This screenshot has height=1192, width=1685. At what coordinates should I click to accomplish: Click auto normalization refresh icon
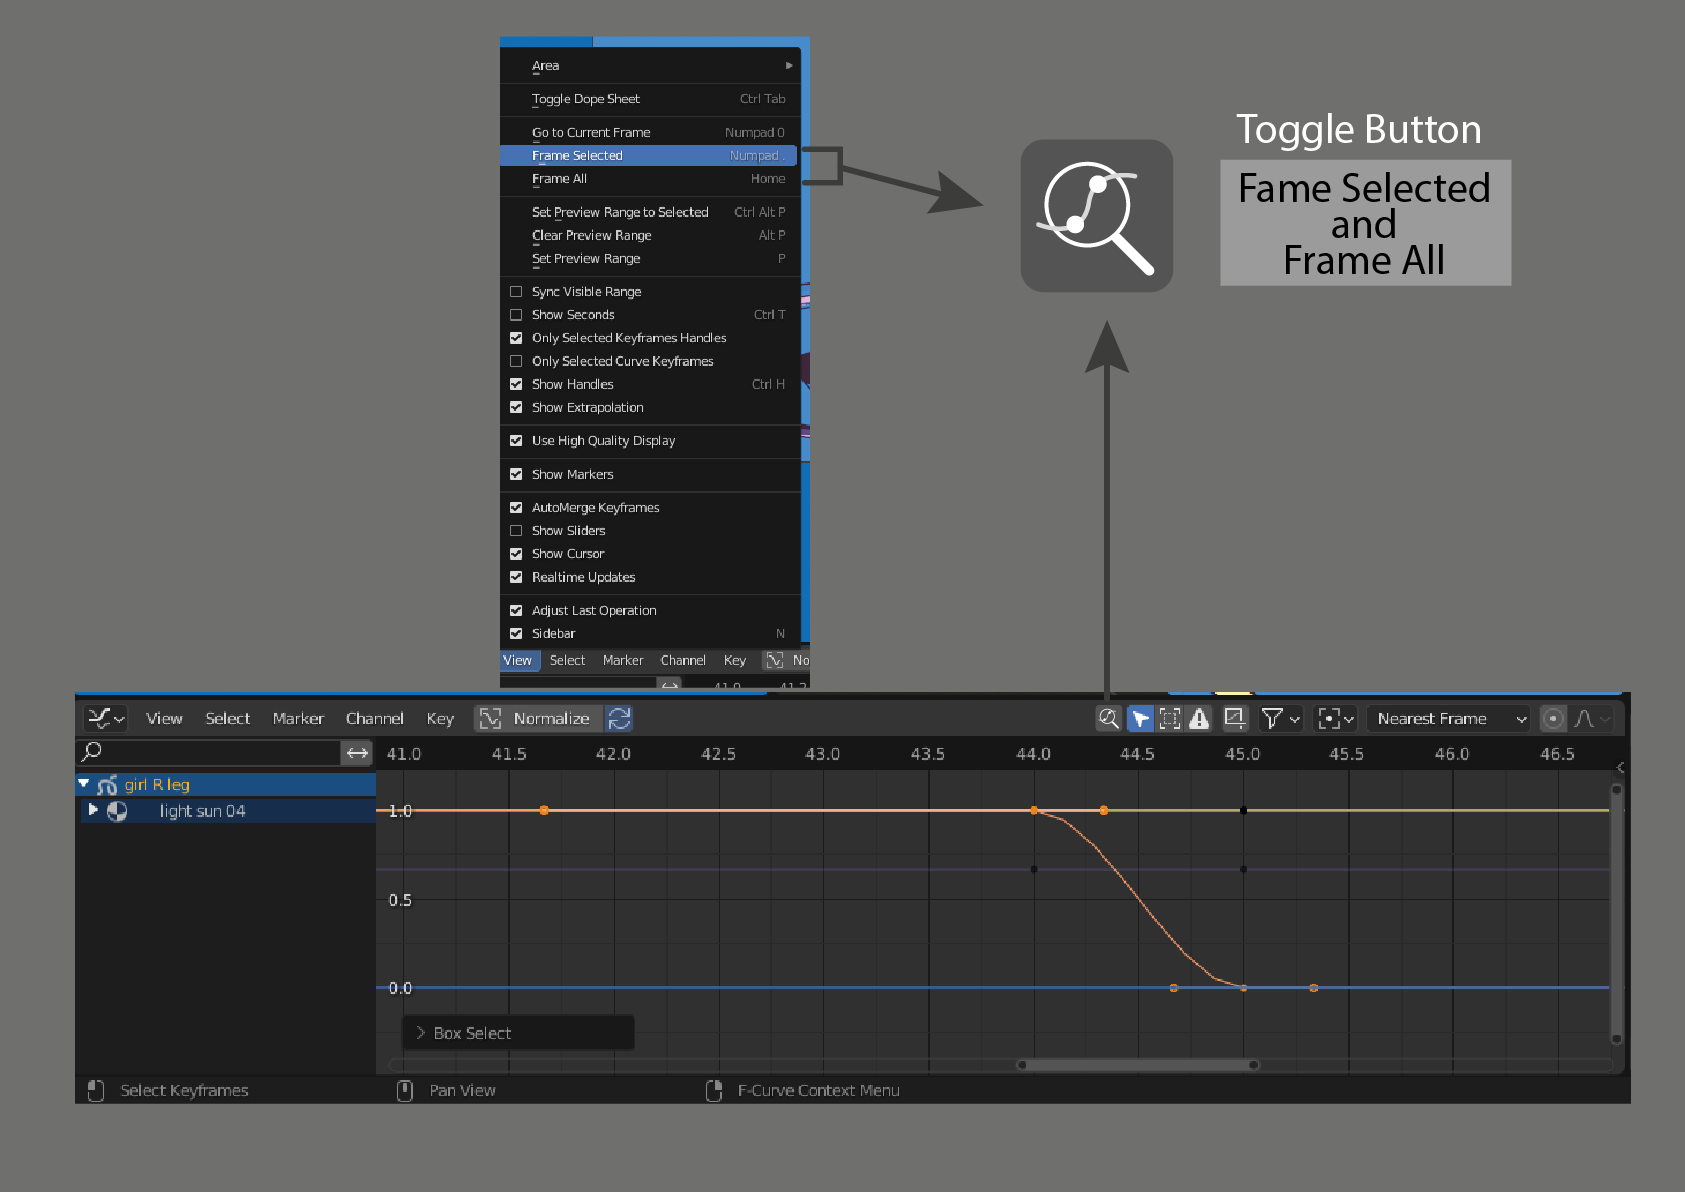coord(619,718)
